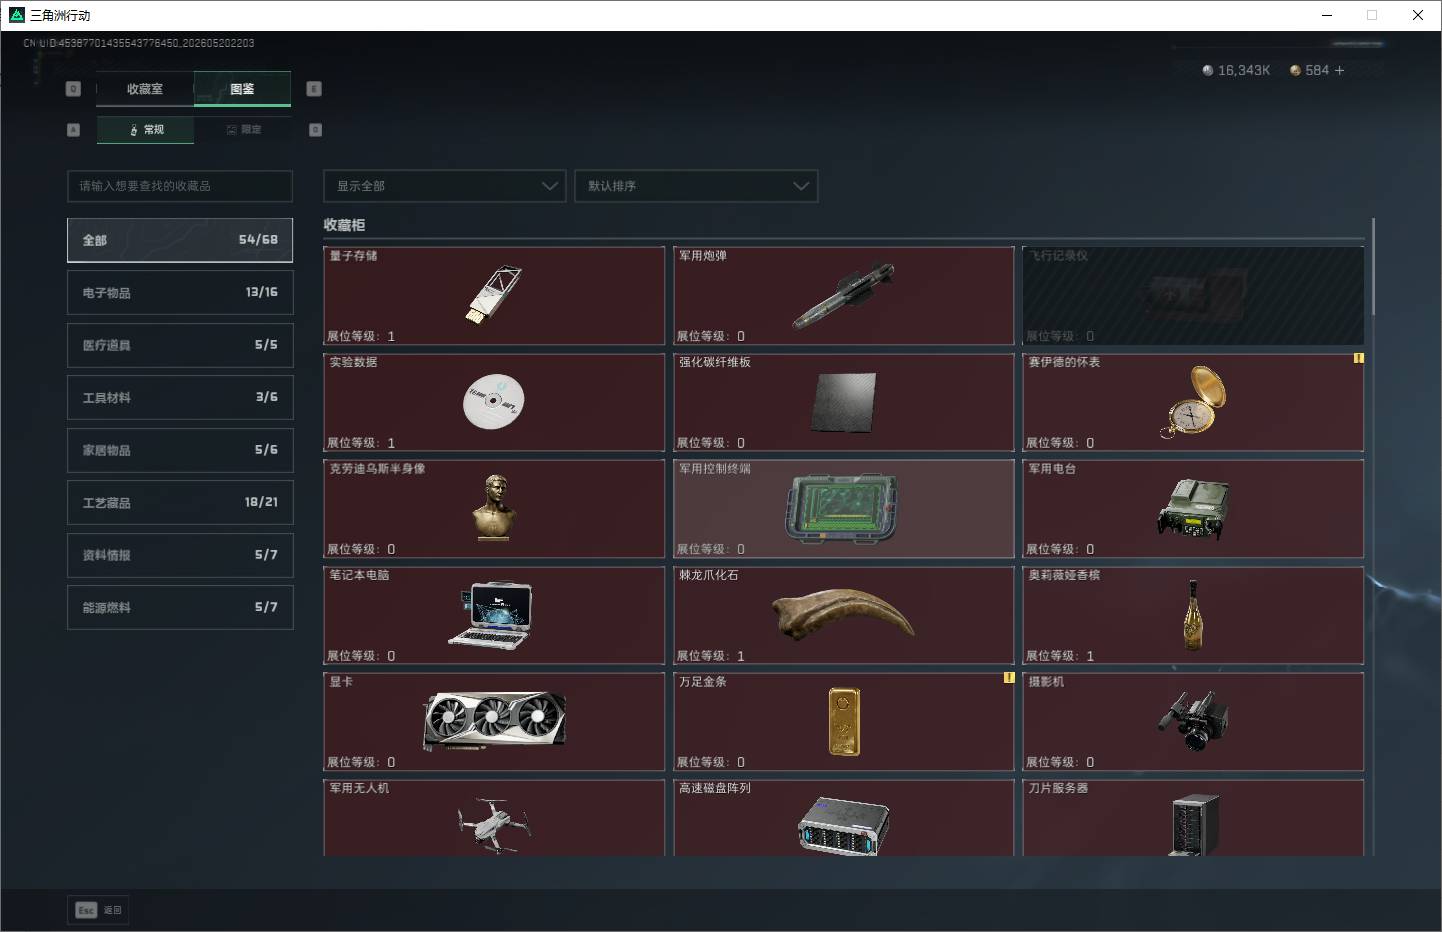
Task: Click the quantum storage USB item icon
Action: 494,295
